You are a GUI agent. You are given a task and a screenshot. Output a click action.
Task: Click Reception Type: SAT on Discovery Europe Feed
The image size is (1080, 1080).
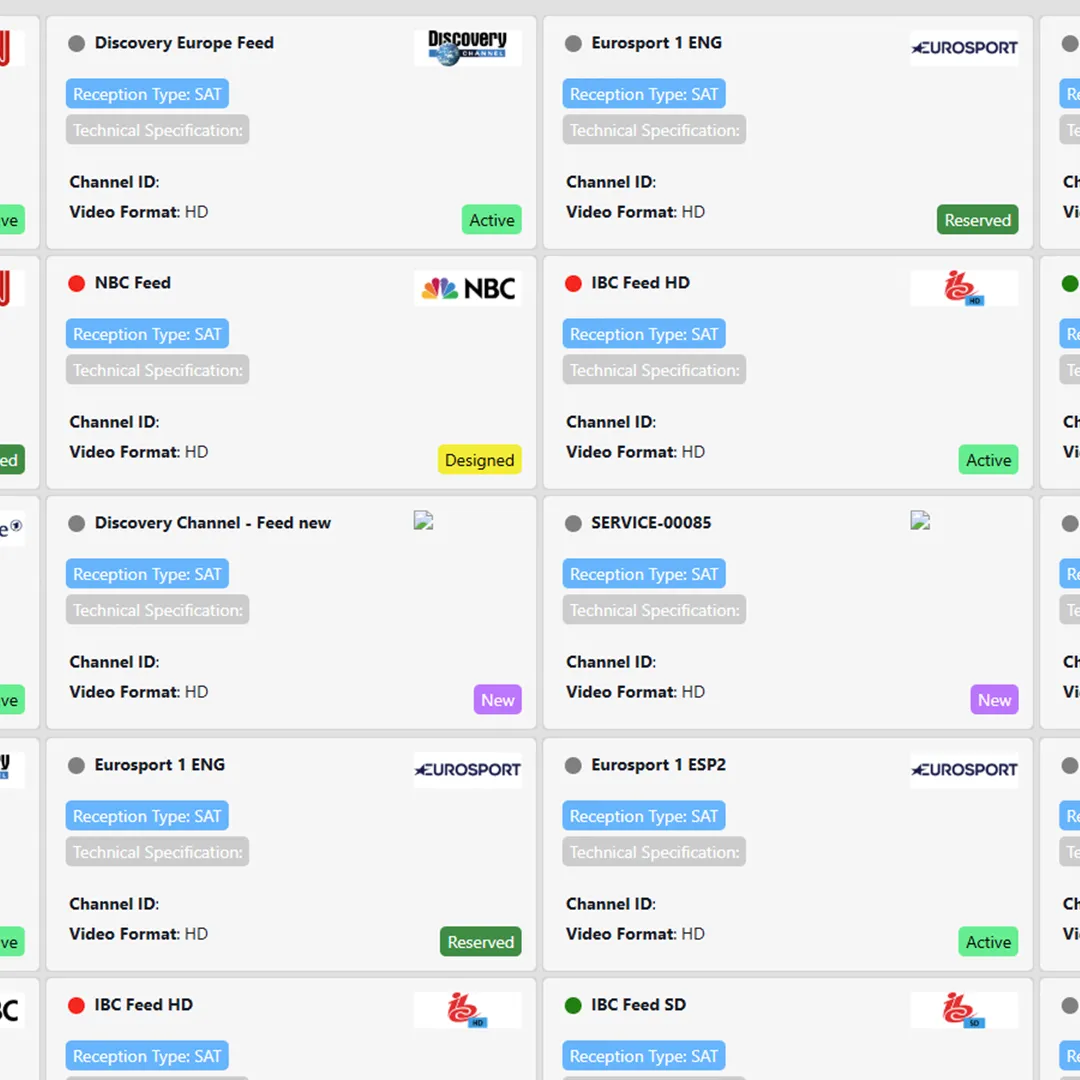pos(147,94)
